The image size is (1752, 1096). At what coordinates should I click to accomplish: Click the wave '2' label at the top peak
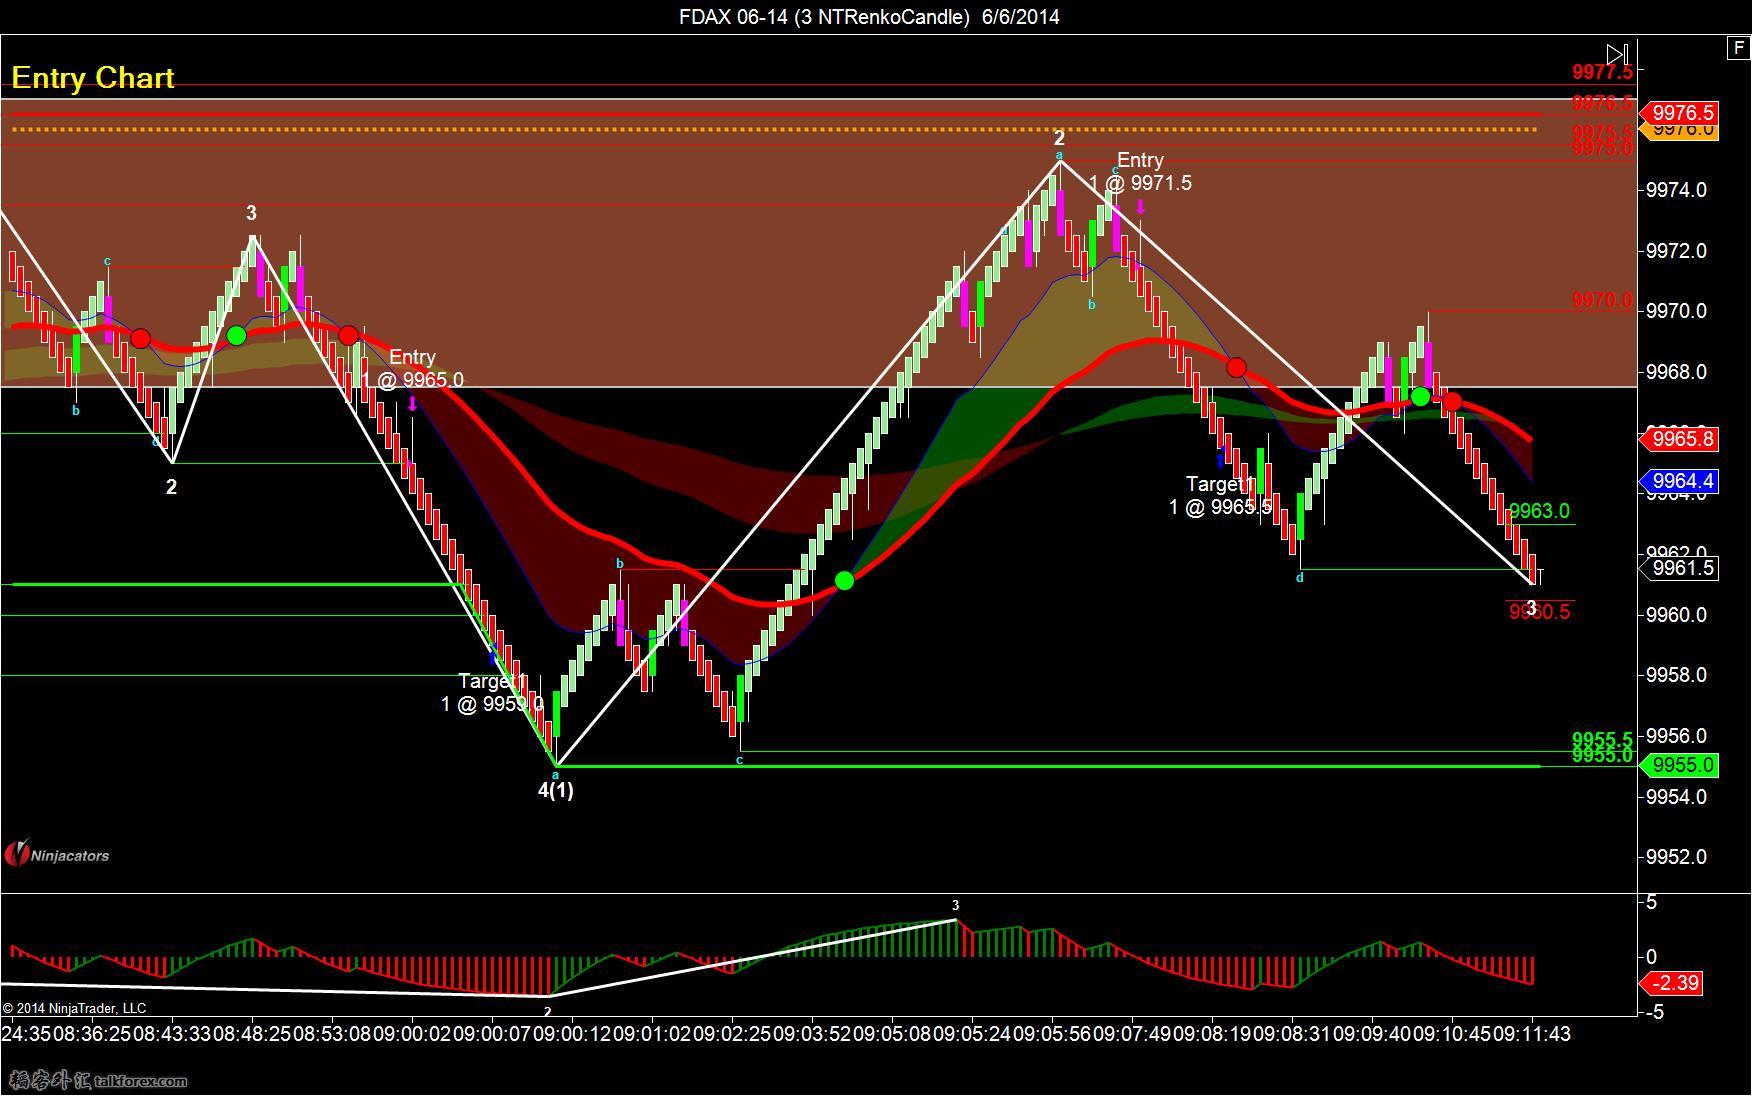point(1059,138)
